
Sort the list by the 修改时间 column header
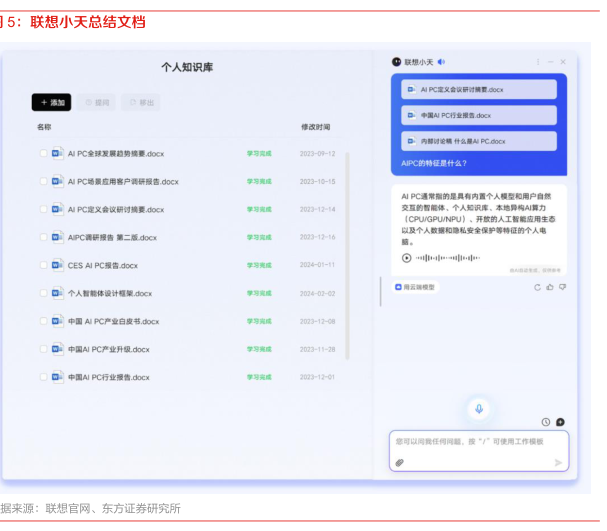coord(315,128)
